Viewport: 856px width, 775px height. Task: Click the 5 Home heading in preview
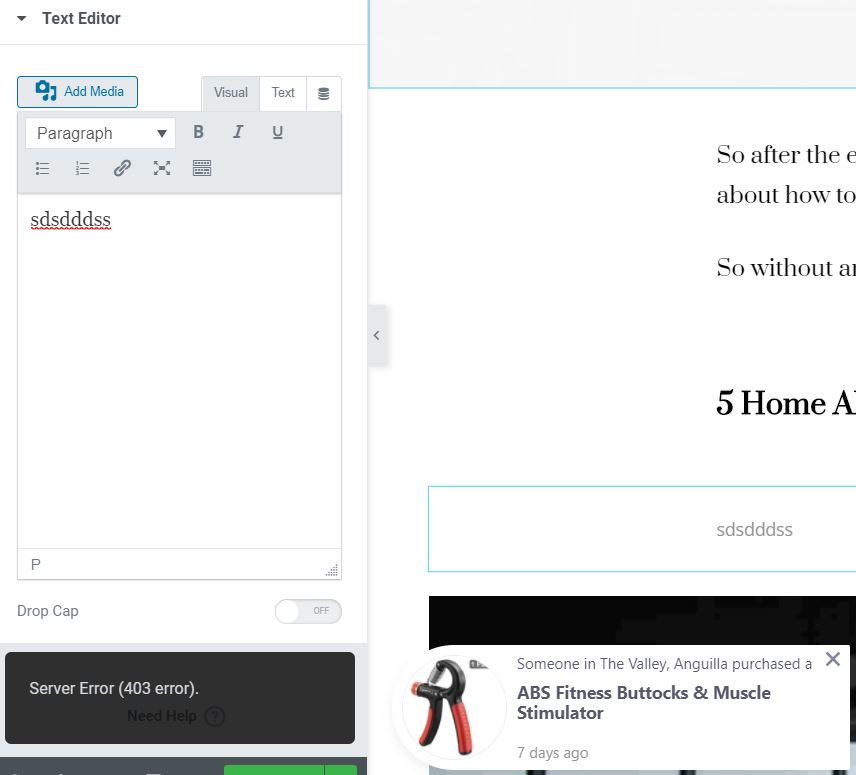[x=786, y=403]
